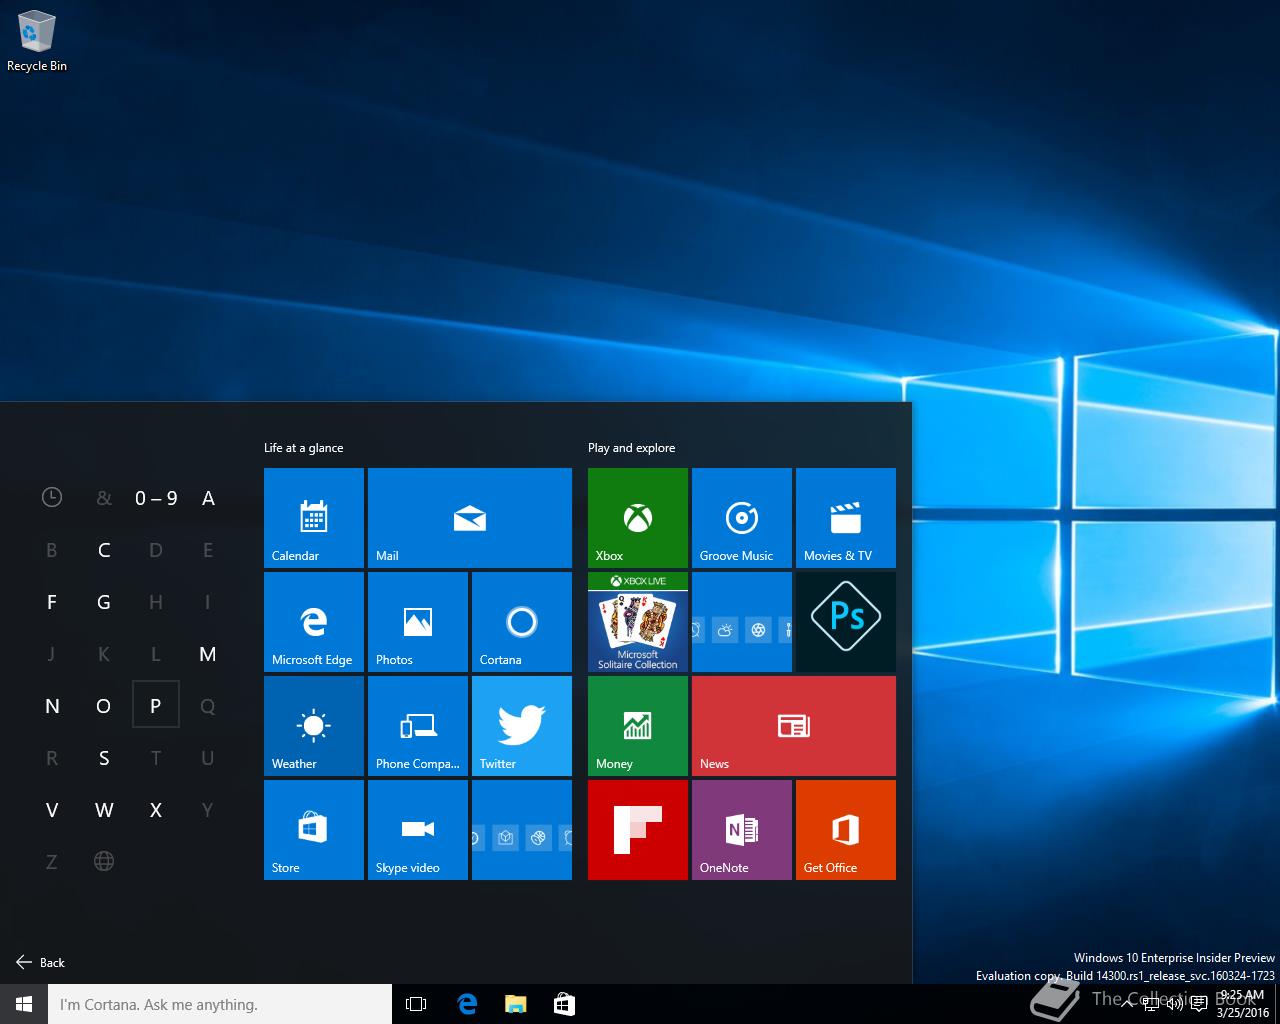
Task: Jump to letter N apps
Action: click(52, 706)
